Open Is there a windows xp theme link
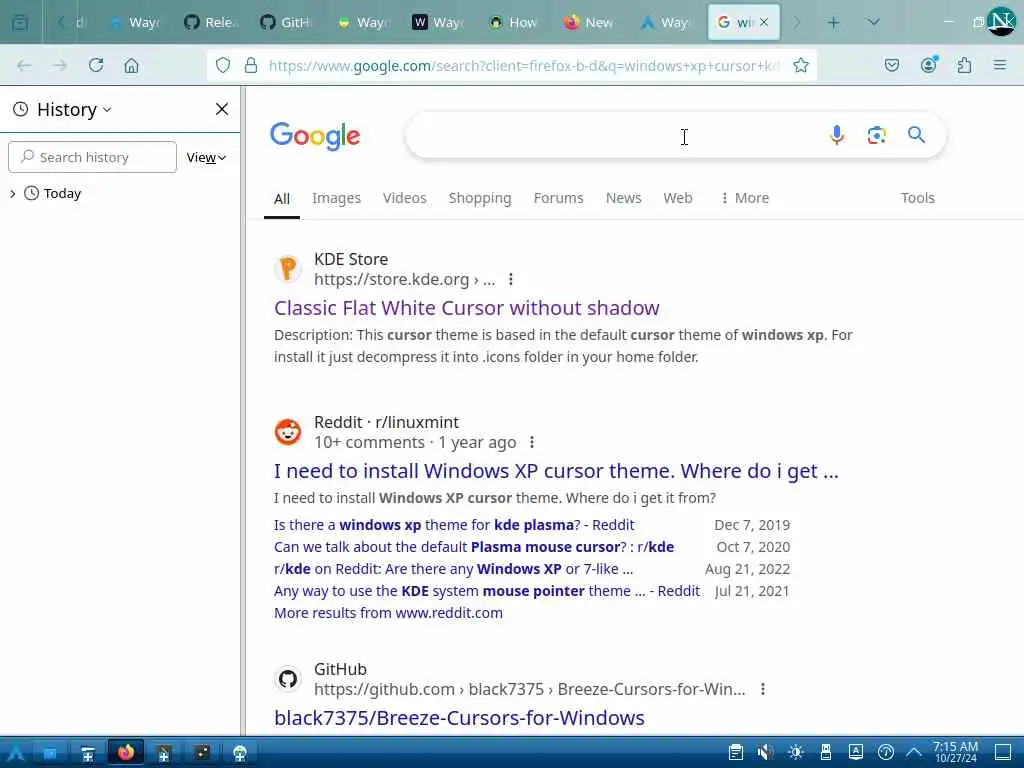The width and height of the screenshot is (1024, 768). tap(454, 525)
